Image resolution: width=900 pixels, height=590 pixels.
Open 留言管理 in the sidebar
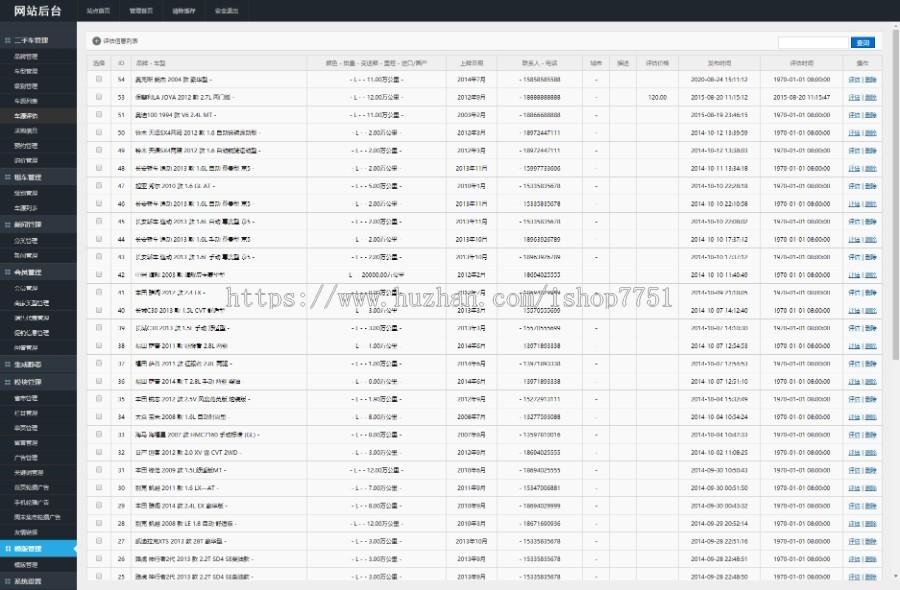pos(26,442)
